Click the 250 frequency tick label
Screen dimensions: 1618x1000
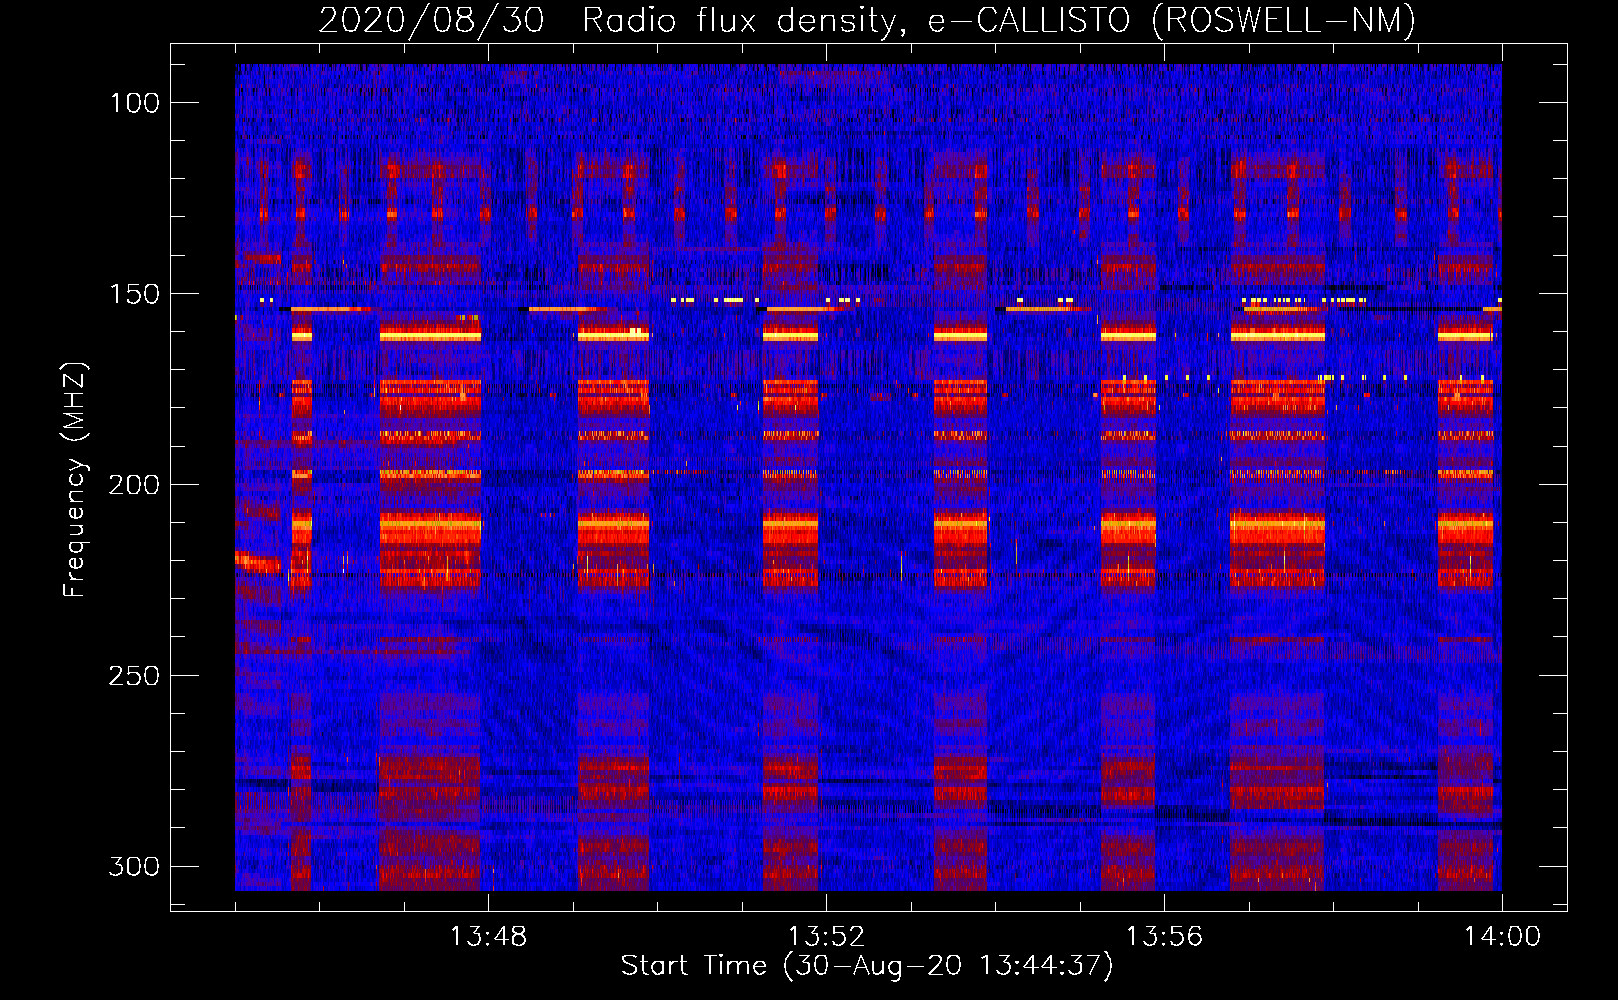pyautogui.click(x=134, y=676)
